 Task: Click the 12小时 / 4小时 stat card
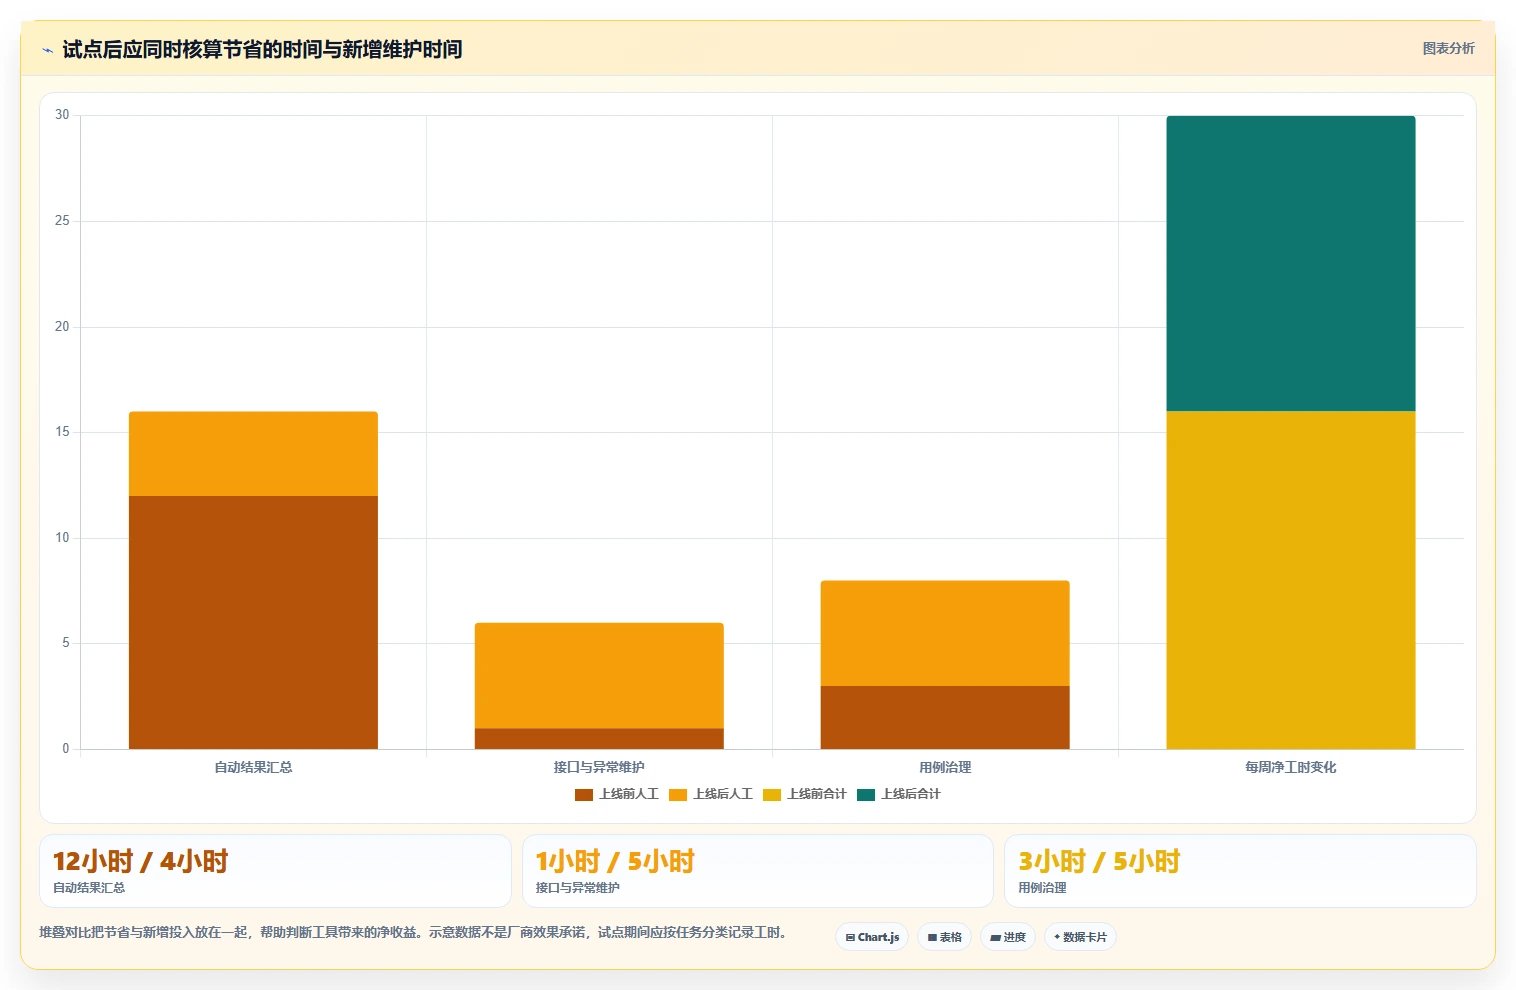[x=275, y=871]
